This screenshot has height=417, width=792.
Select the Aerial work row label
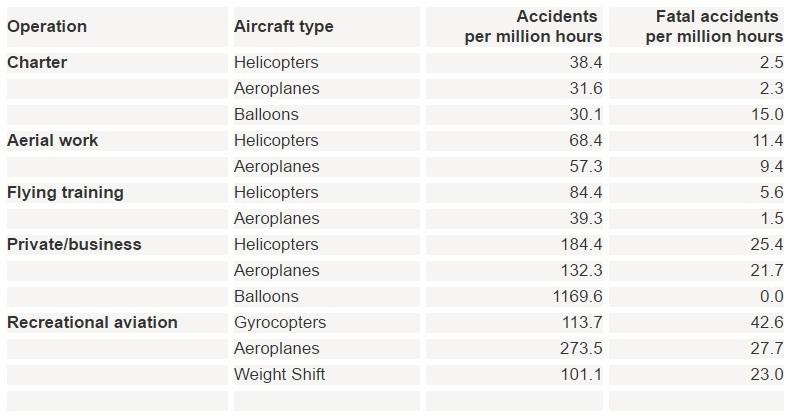pyautogui.click(x=53, y=140)
